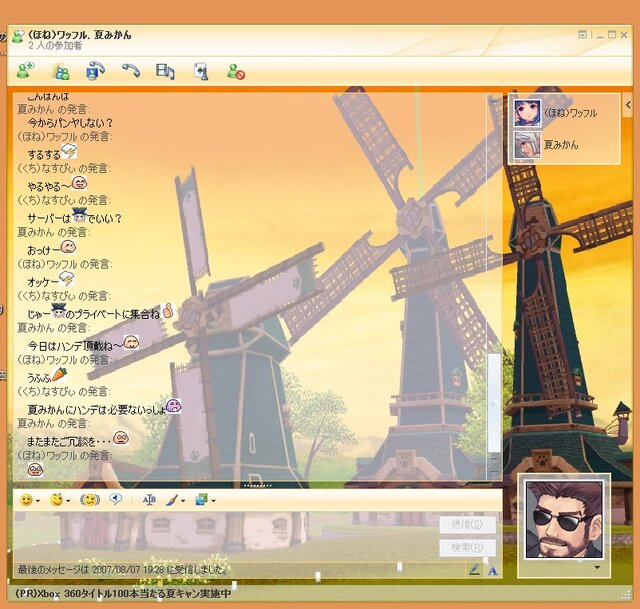The image size is (640, 609).
Task: Click the 送信(S) send button
Action: coord(467,524)
